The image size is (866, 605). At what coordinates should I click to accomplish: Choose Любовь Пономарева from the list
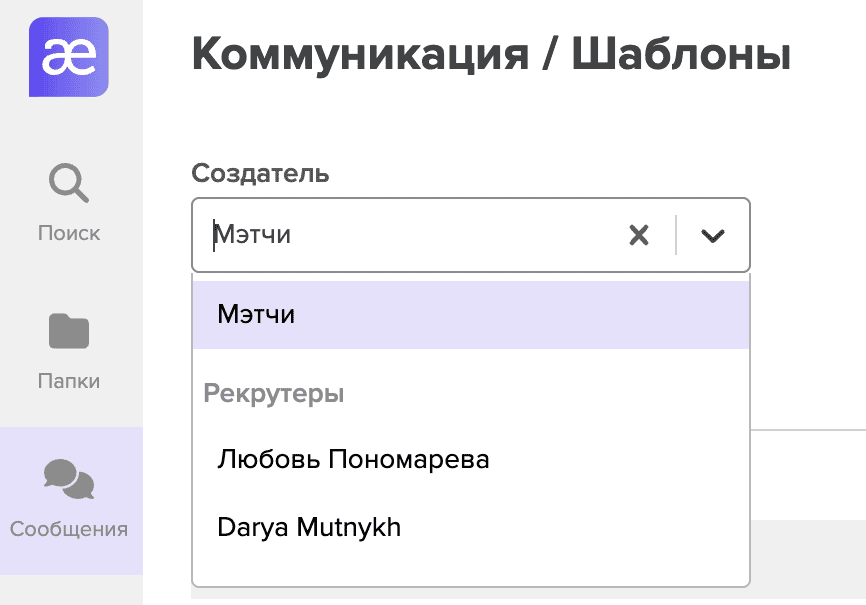pyautogui.click(x=353, y=459)
